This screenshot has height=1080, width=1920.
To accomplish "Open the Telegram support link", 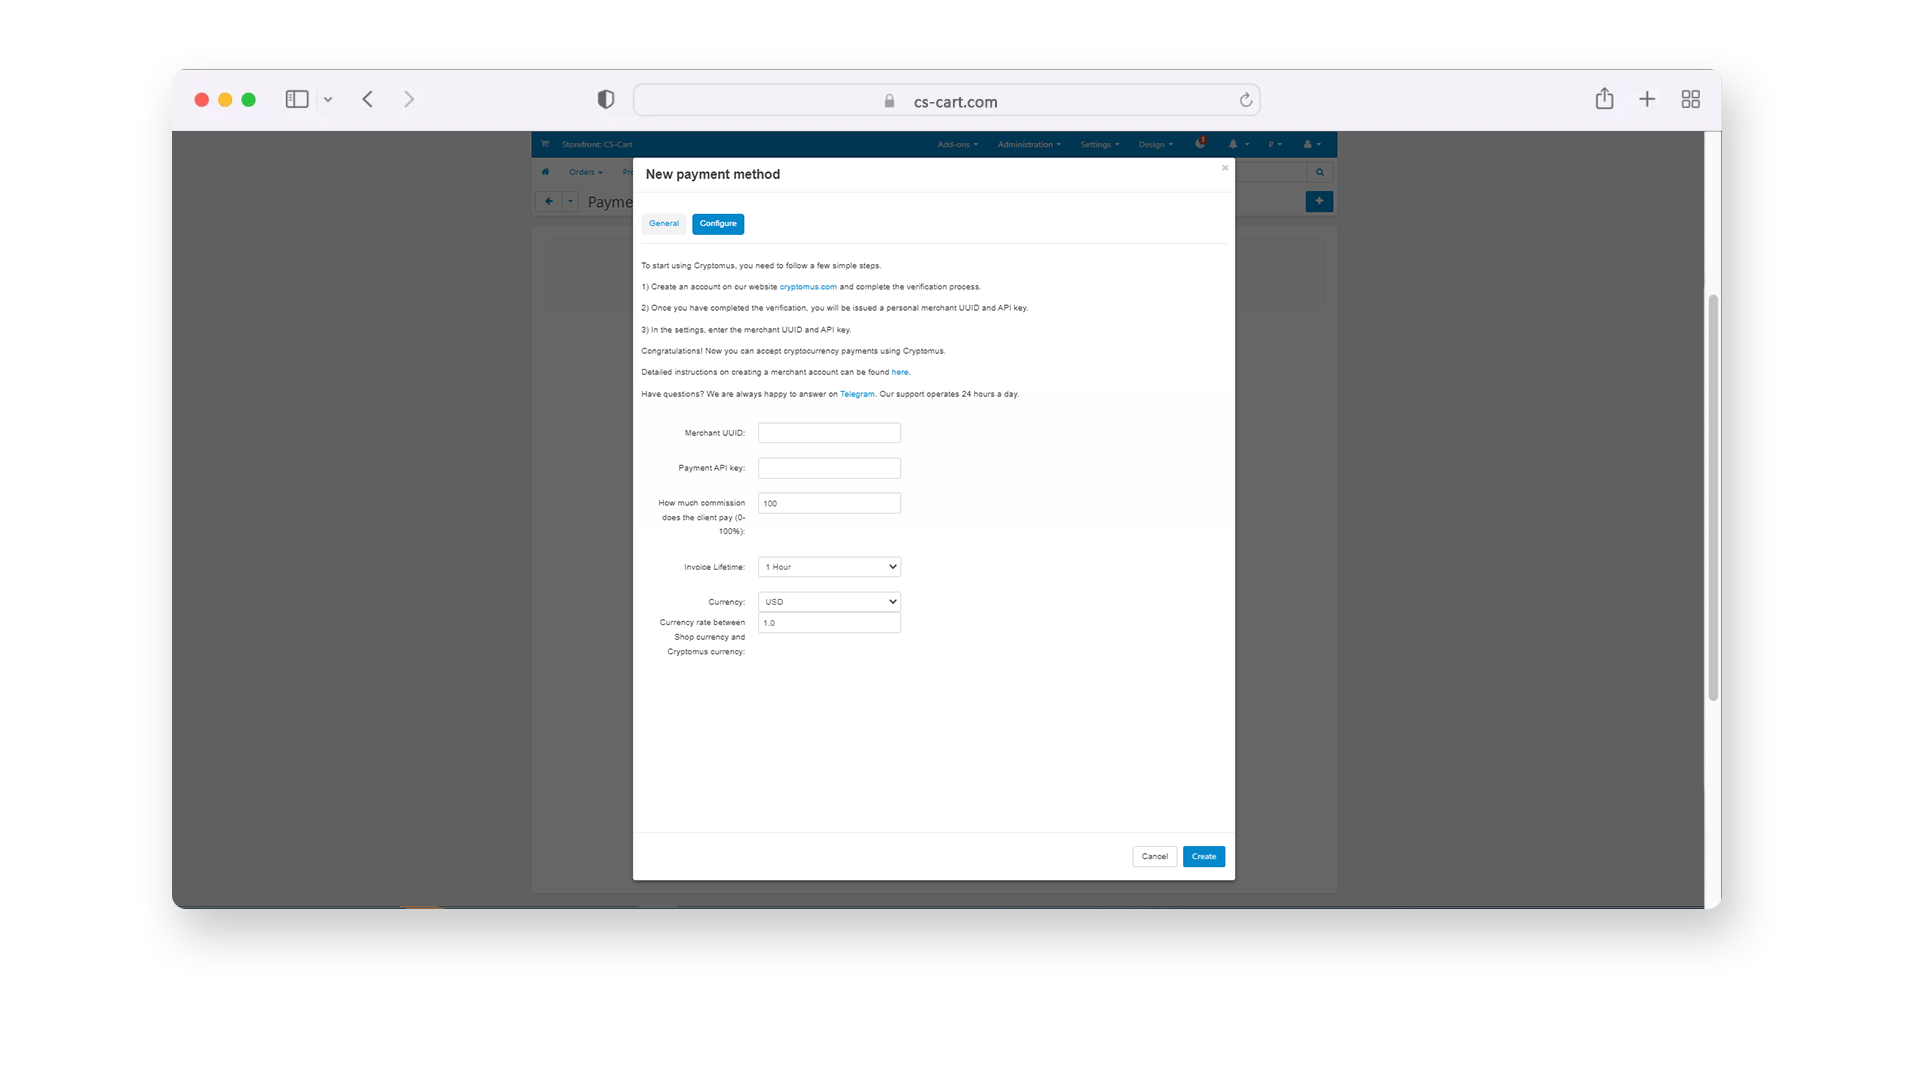I will click(857, 394).
